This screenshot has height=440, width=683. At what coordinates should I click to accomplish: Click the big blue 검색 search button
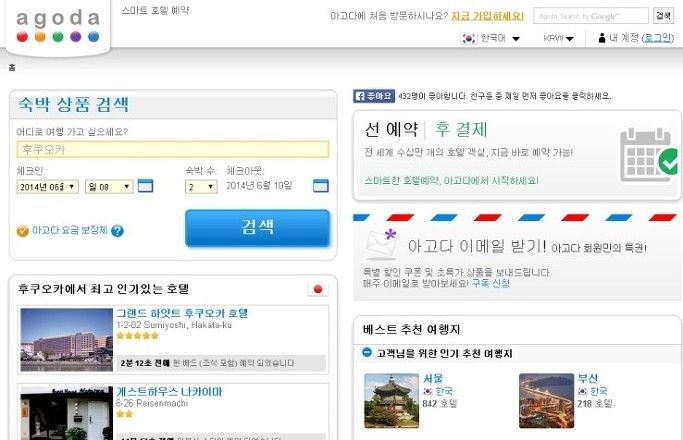(x=257, y=228)
